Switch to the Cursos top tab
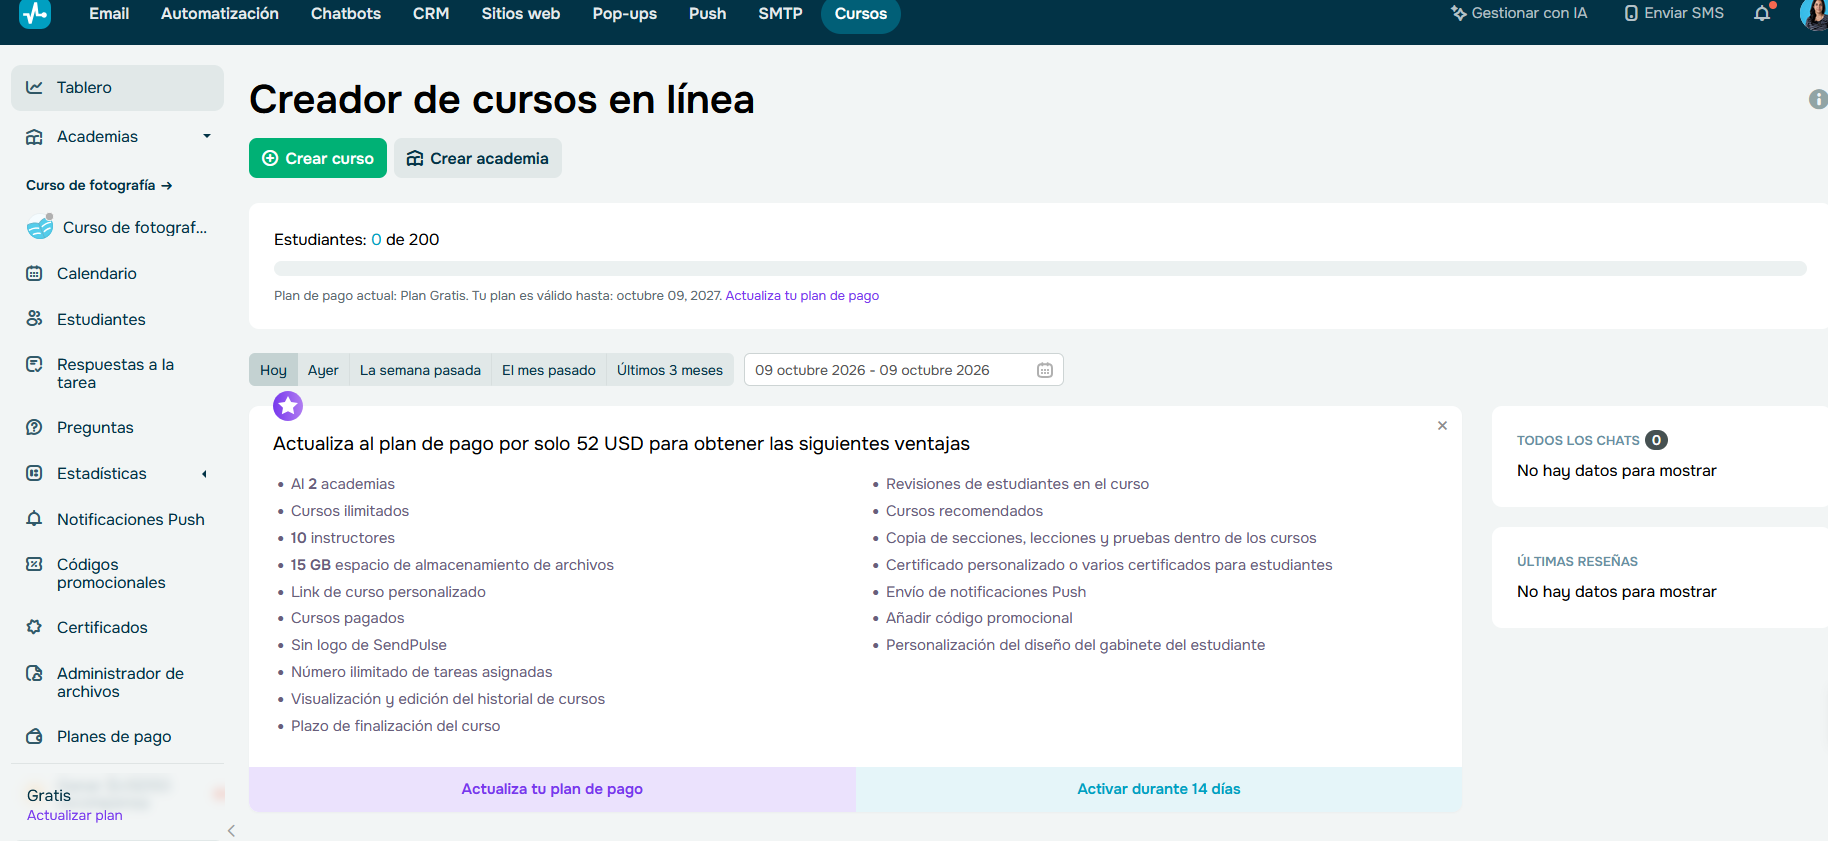1828x841 pixels. click(x=861, y=13)
